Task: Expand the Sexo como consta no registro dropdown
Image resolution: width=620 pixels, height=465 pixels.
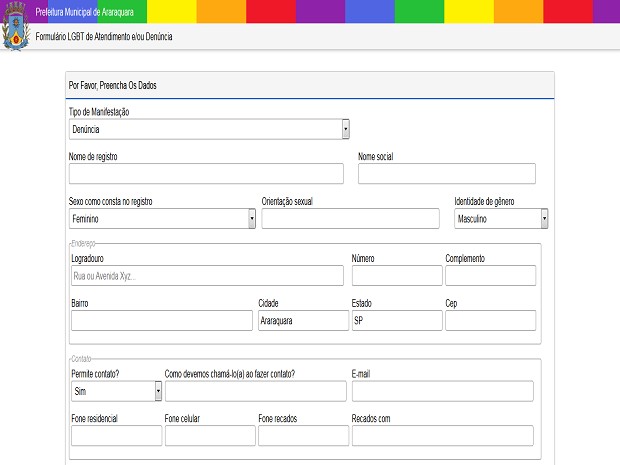Action: click(162, 218)
